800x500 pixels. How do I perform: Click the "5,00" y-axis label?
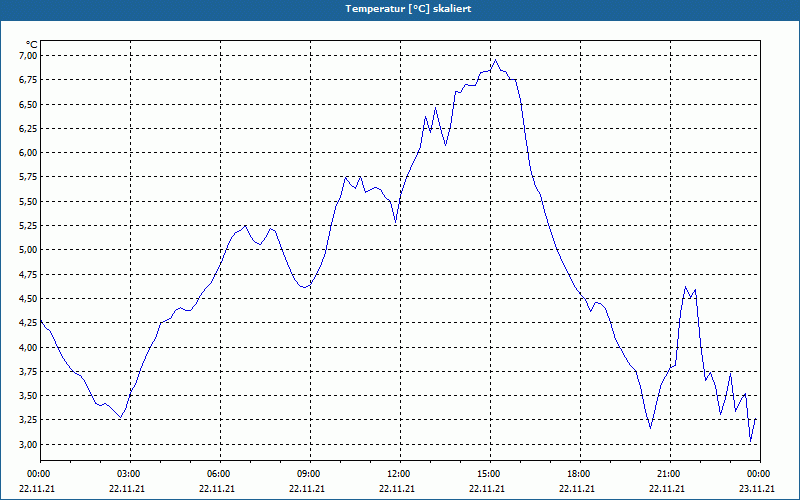tap(28, 250)
